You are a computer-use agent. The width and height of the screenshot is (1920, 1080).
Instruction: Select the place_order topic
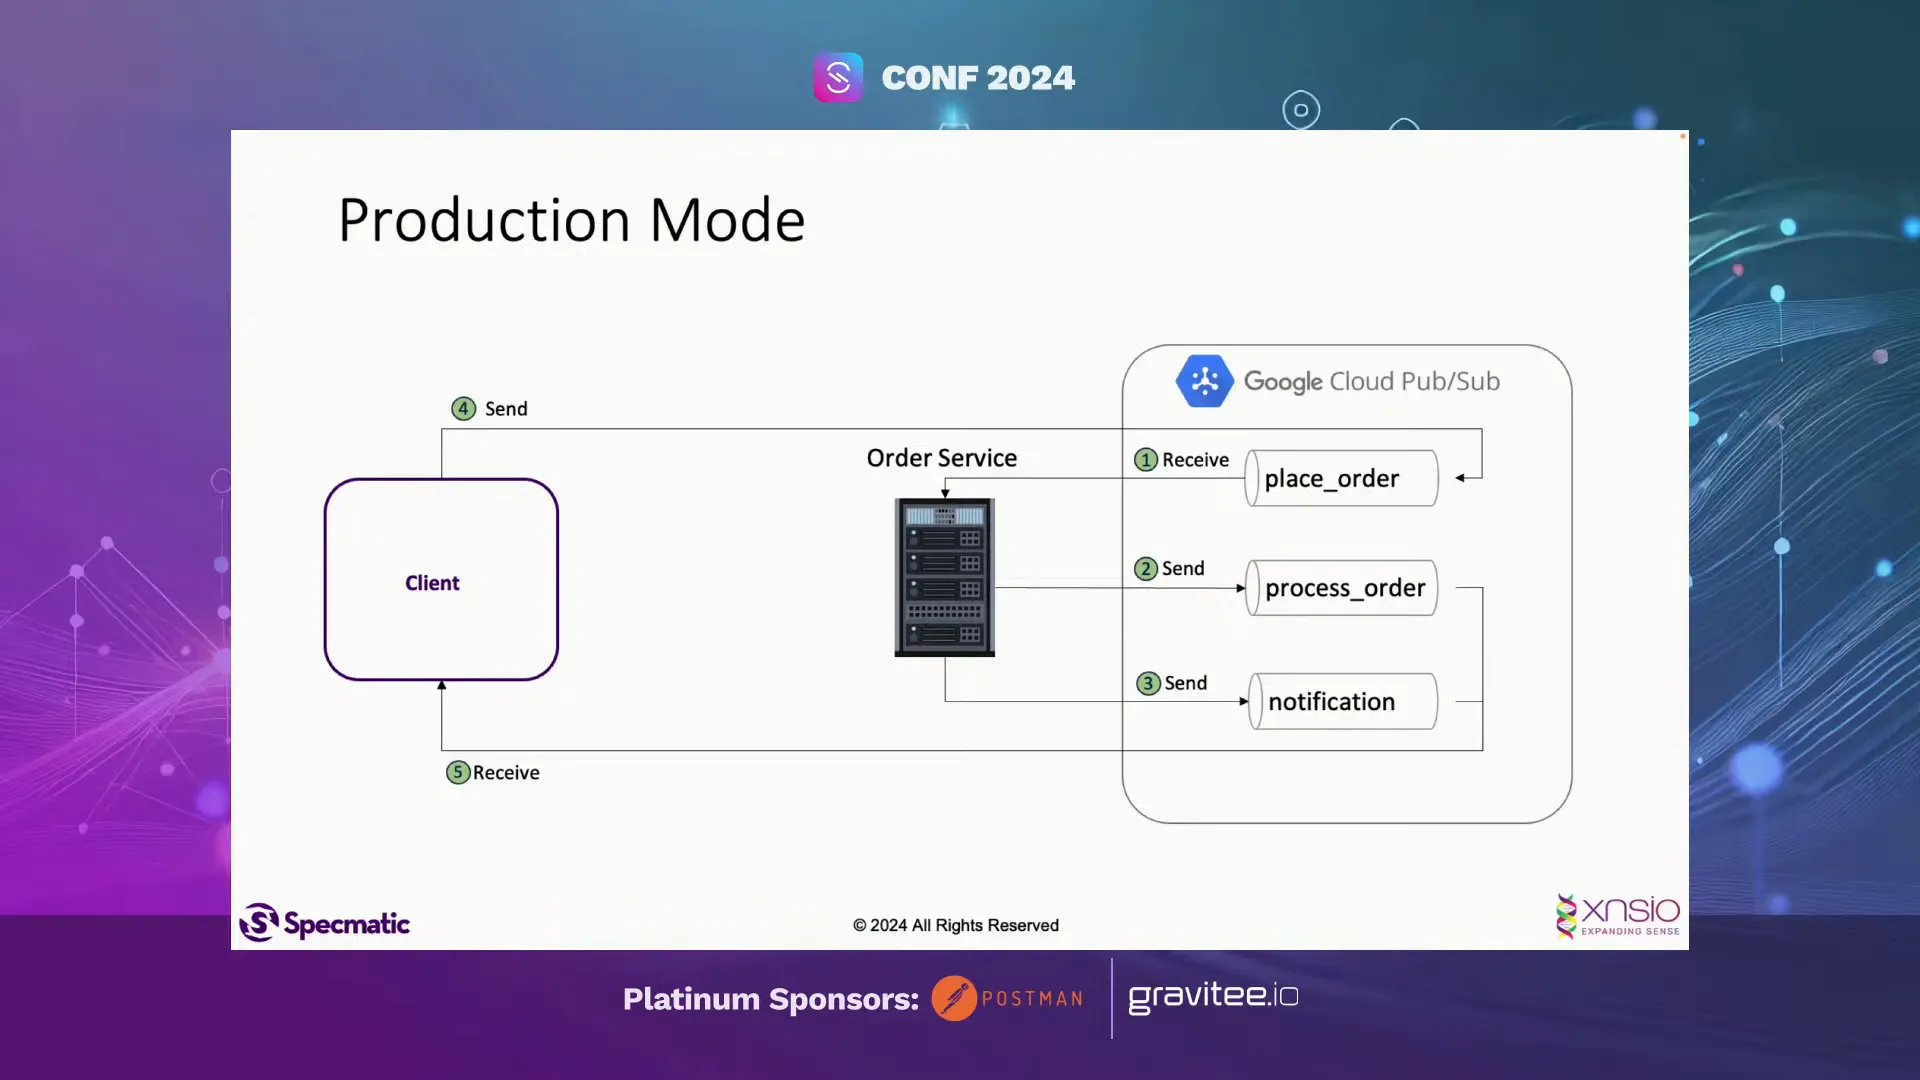pyautogui.click(x=1341, y=478)
